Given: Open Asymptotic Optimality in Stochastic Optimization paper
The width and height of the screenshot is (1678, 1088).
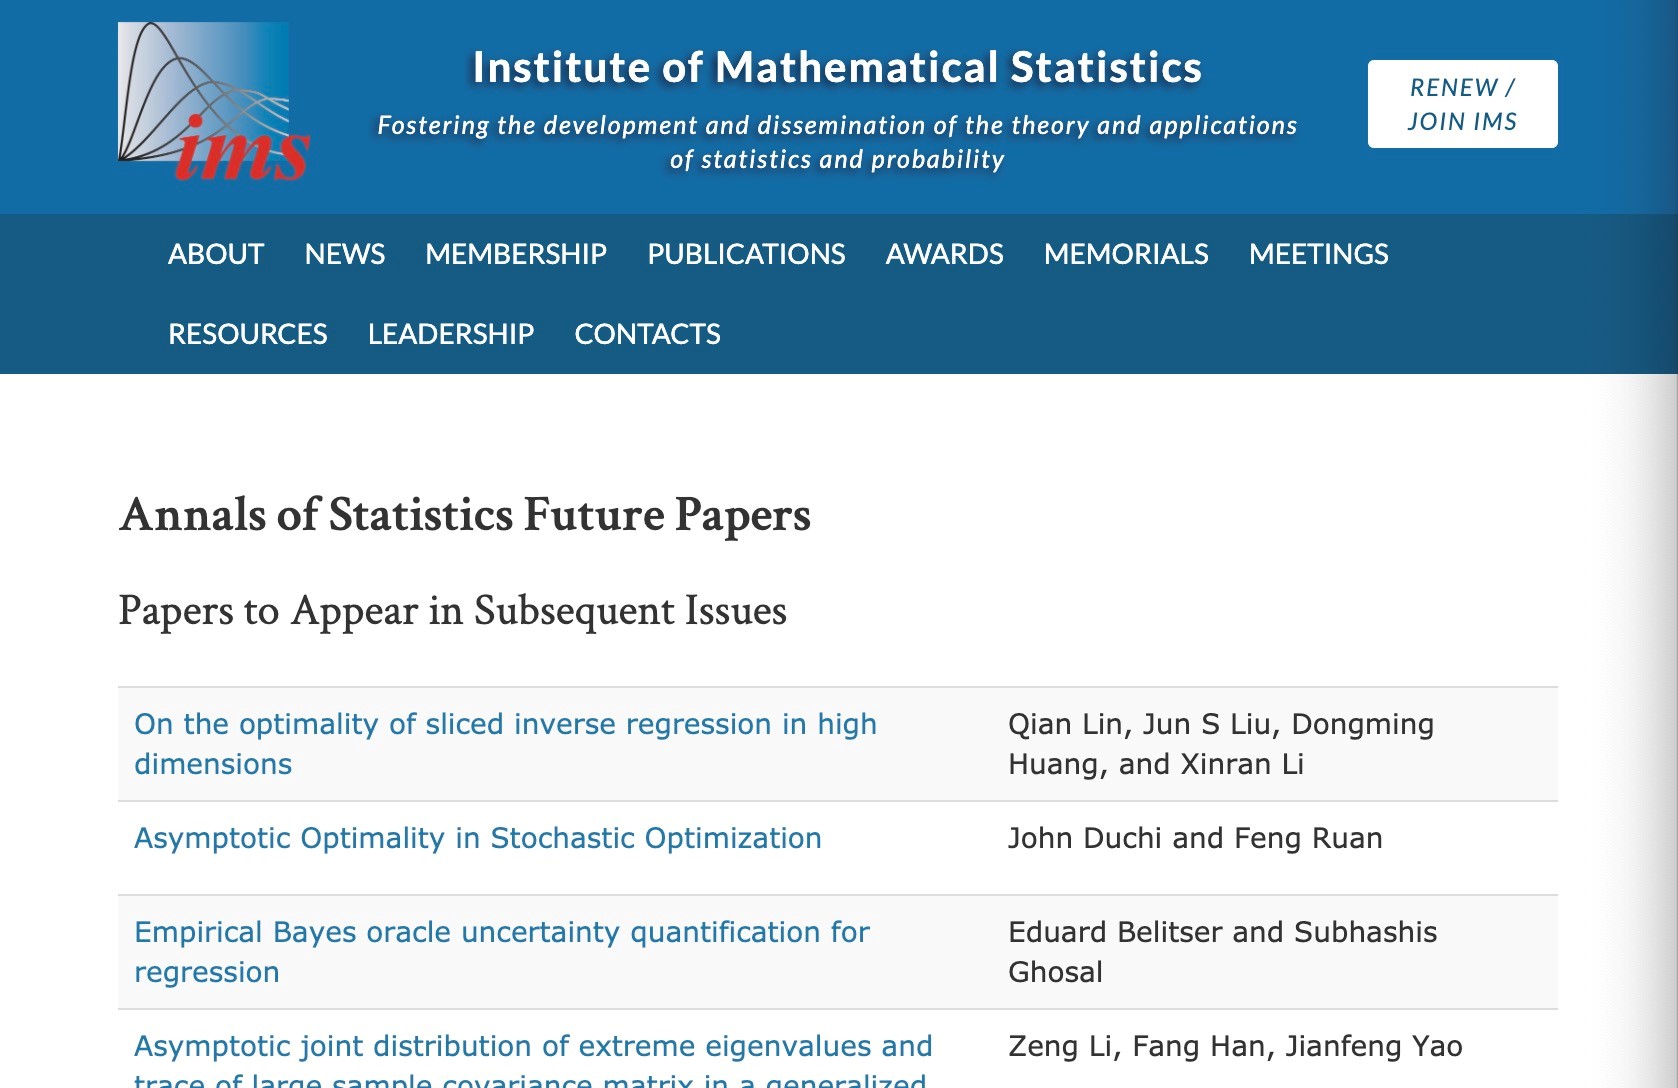Looking at the screenshot, I should 478,838.
